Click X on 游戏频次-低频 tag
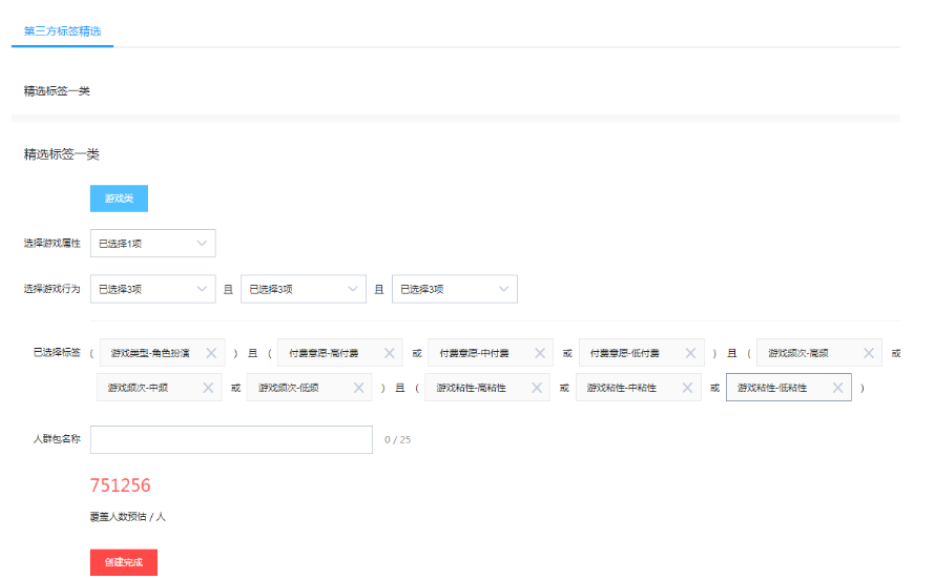Screen dimensions: 940x578 [x=358, y=388]
